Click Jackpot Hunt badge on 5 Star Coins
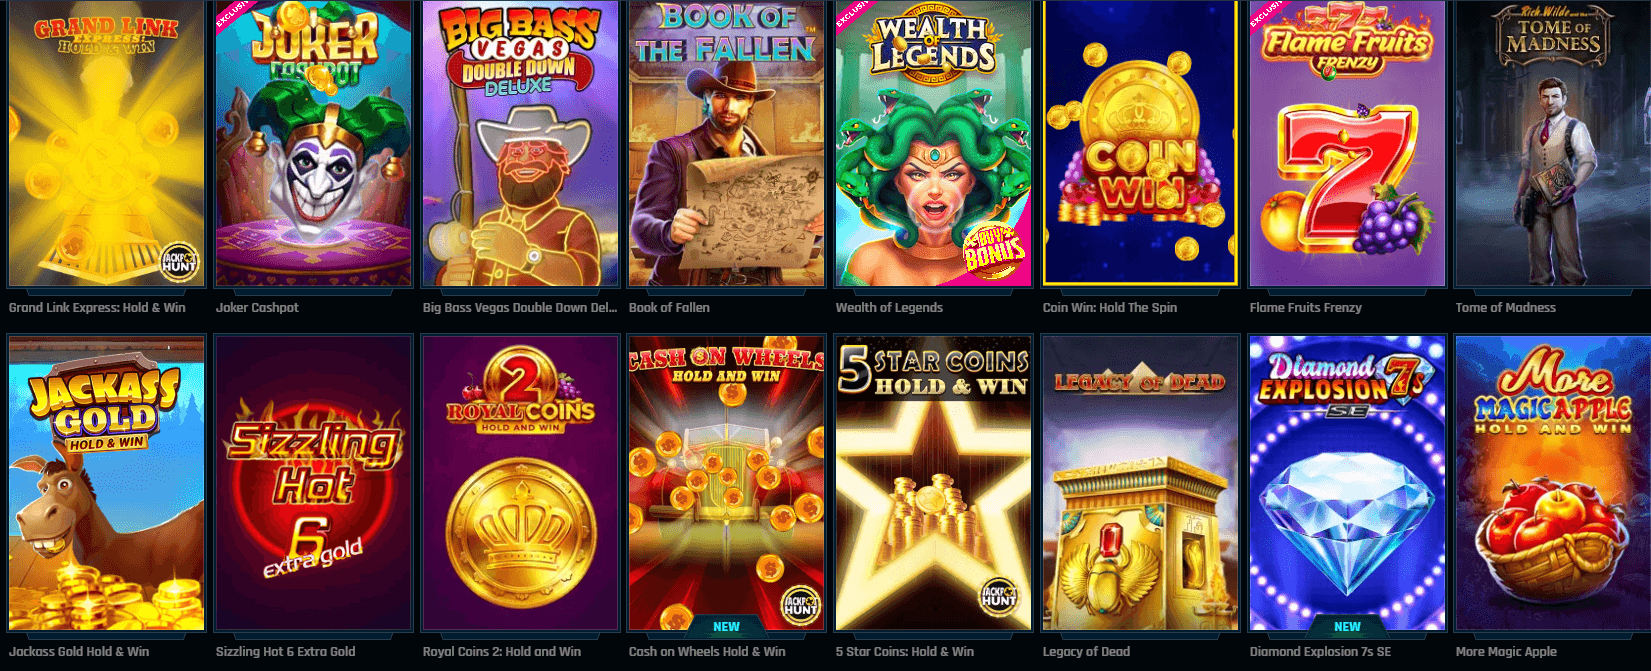Image resolution: width=1651 pixels, height=671 pixels. tap(1000, 596)
